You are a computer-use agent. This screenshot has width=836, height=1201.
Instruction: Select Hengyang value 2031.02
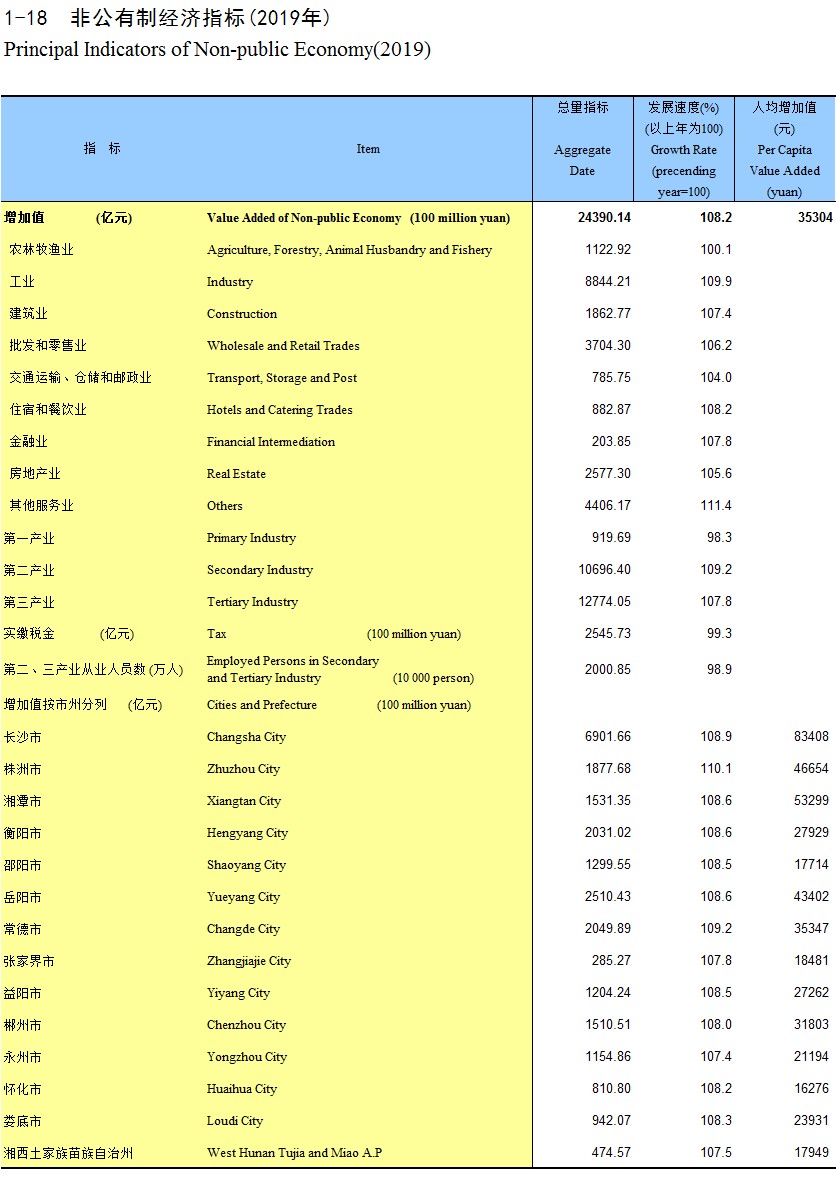608,833
